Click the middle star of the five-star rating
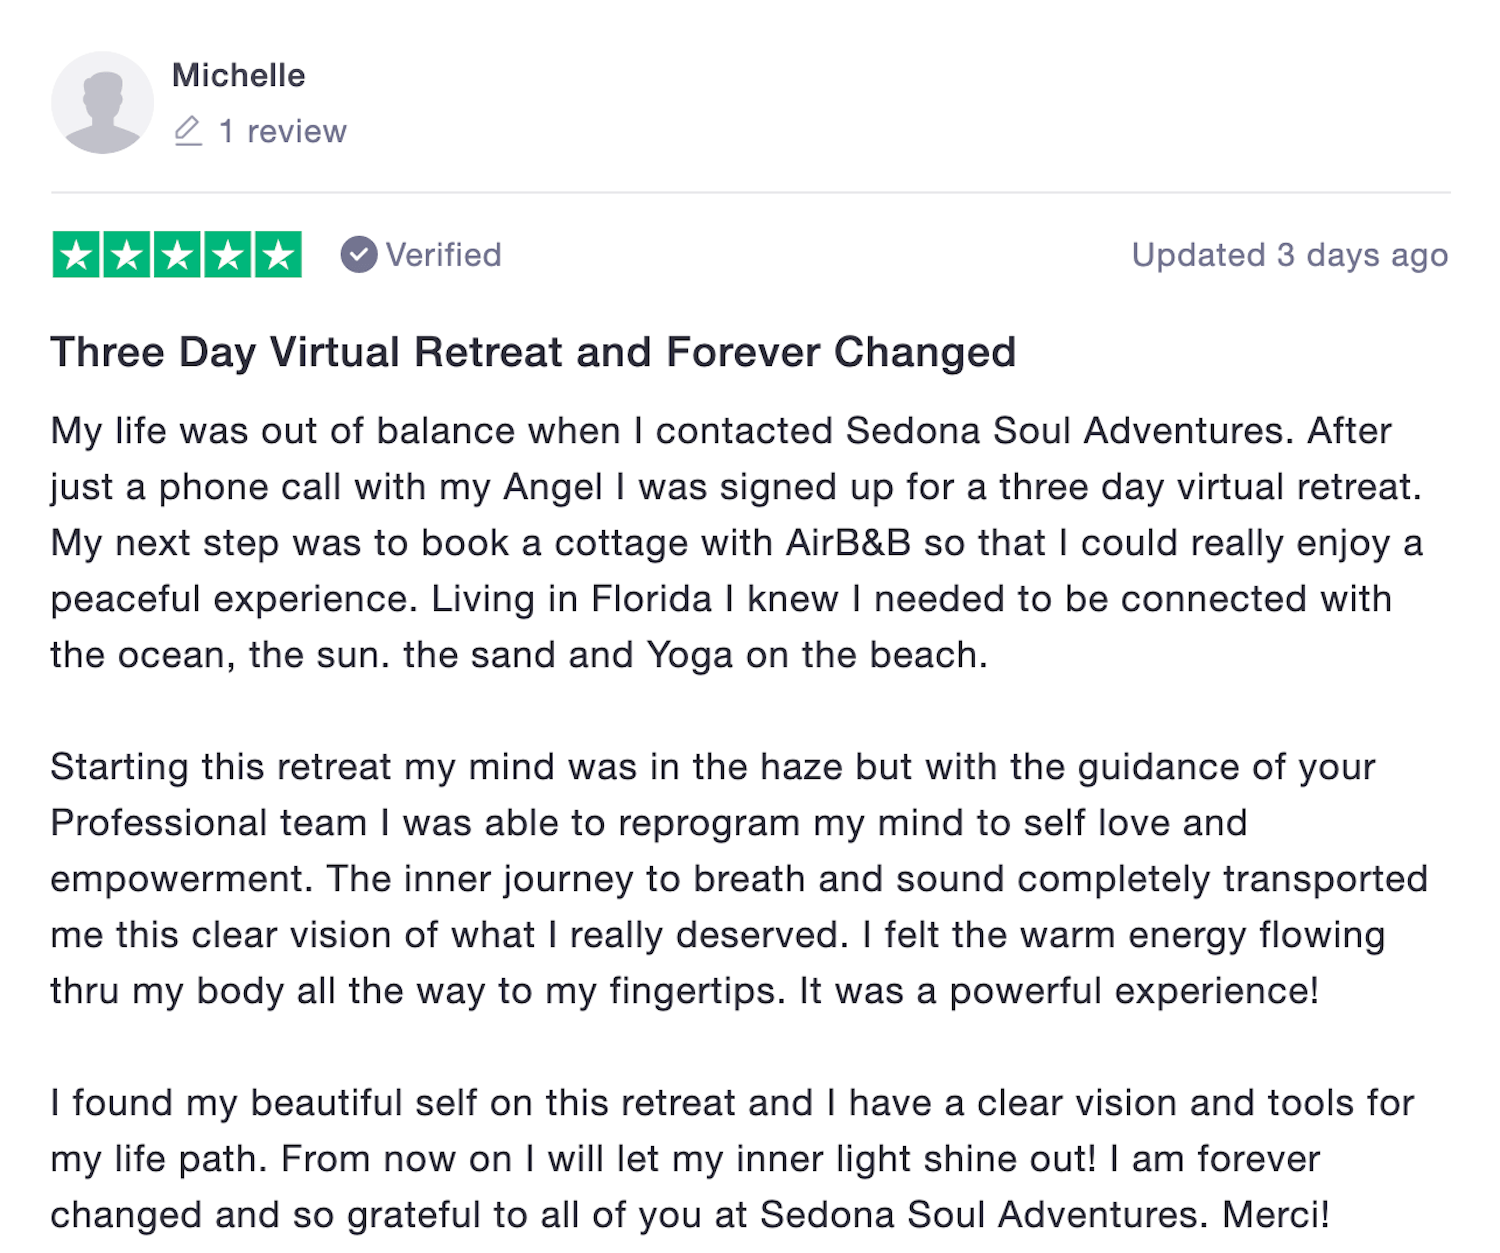This screenshot has width=1500, height=1253. (x=176, y=255)
